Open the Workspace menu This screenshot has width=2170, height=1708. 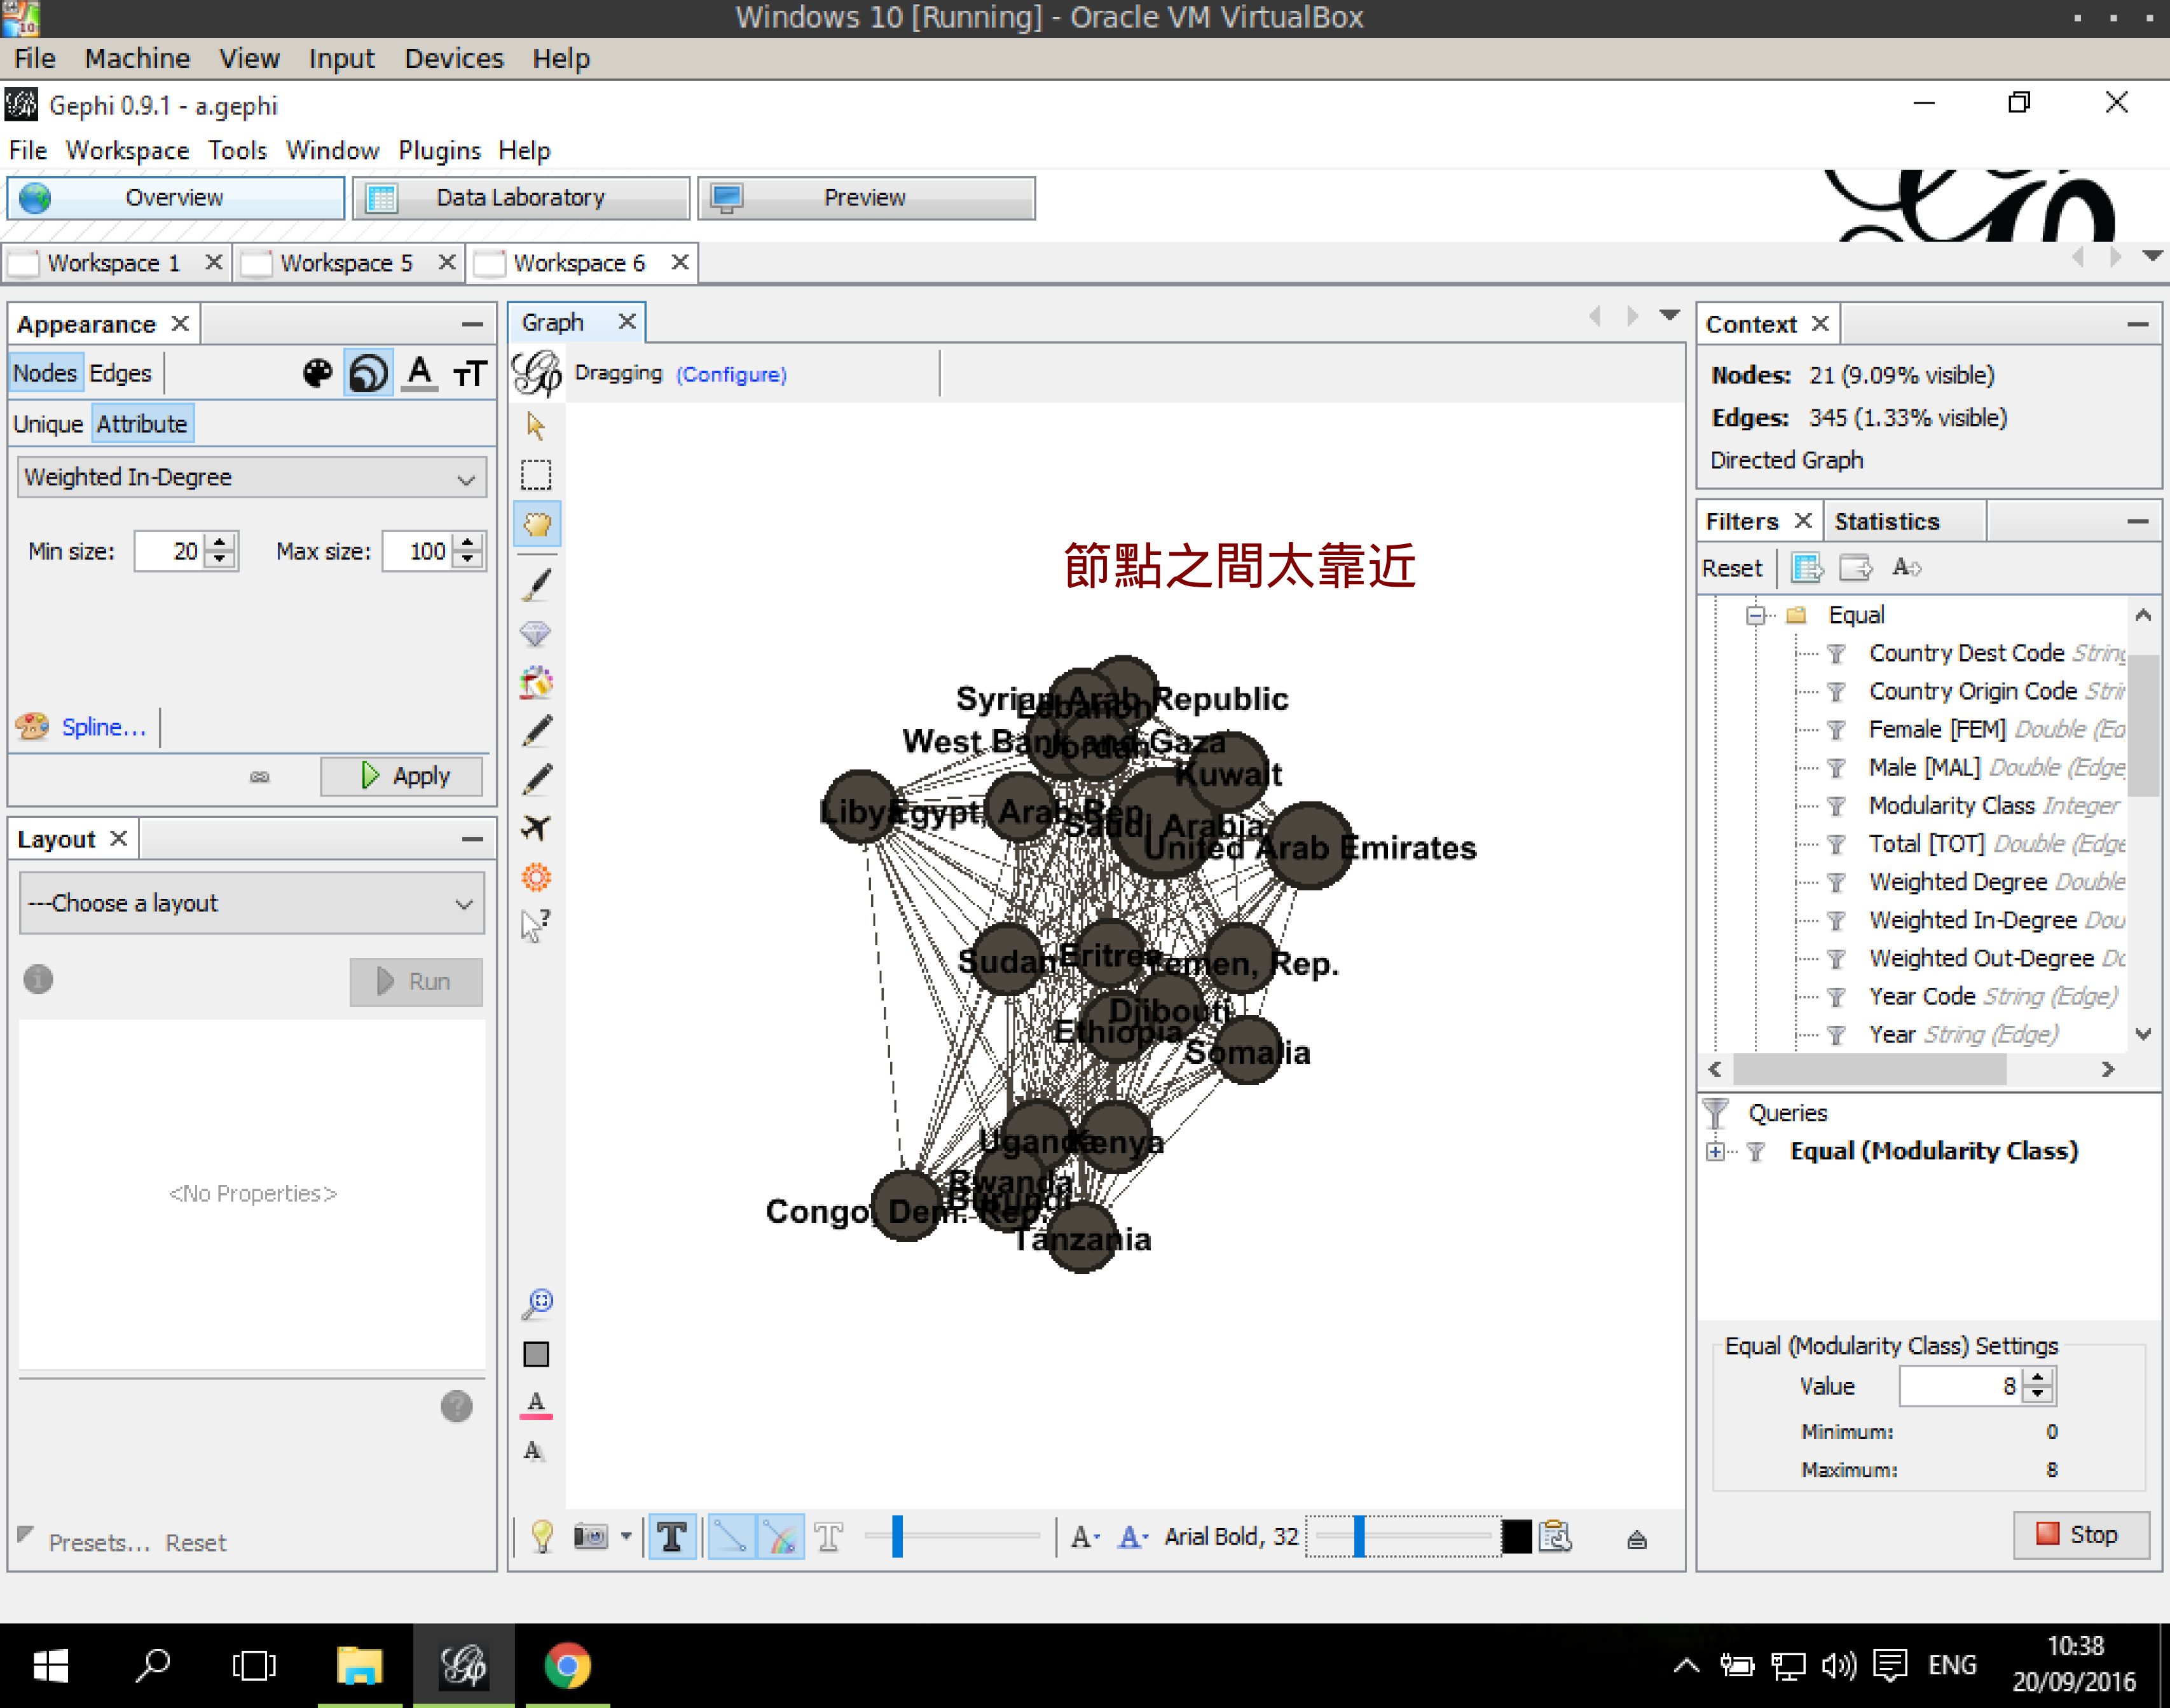pyautogui.click(x=127, y=151)
